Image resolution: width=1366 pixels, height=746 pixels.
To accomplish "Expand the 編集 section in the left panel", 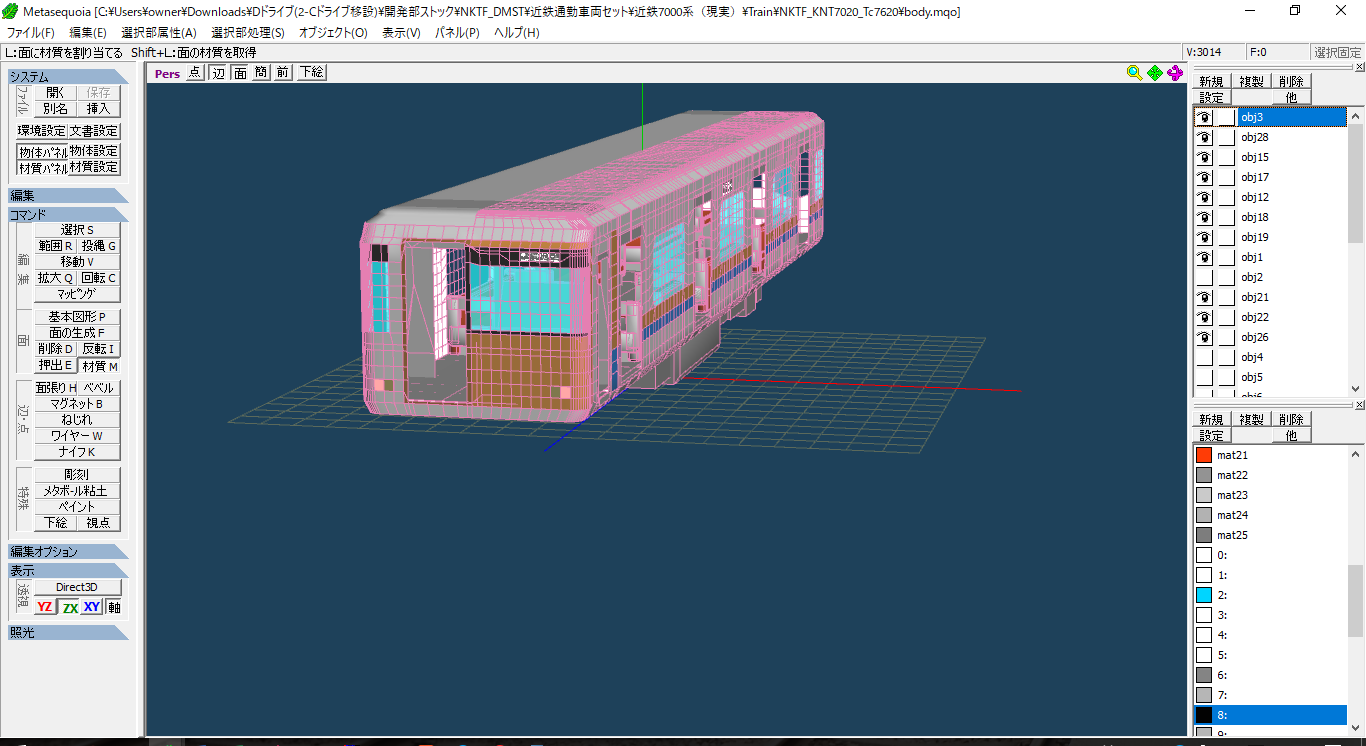I will [68, 196].
